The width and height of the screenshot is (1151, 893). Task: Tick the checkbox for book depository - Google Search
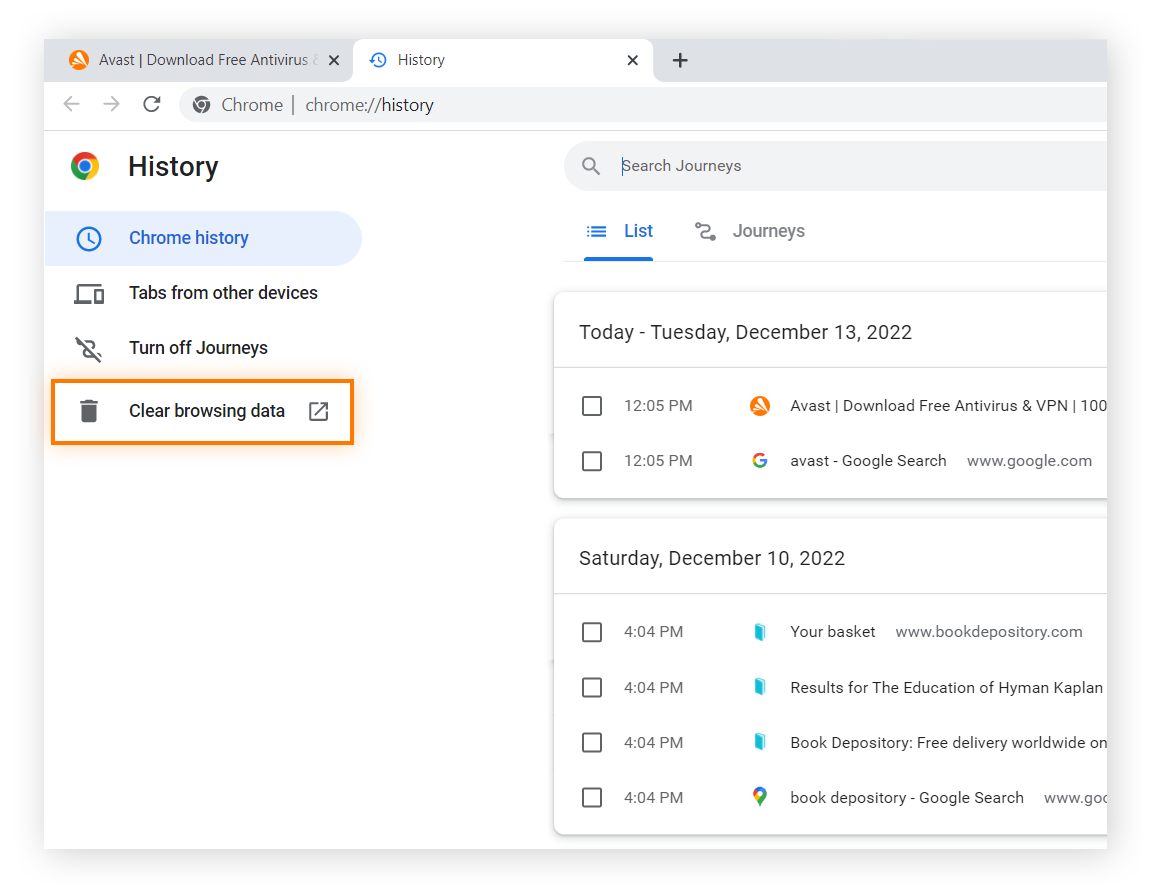tap(591, 797)
